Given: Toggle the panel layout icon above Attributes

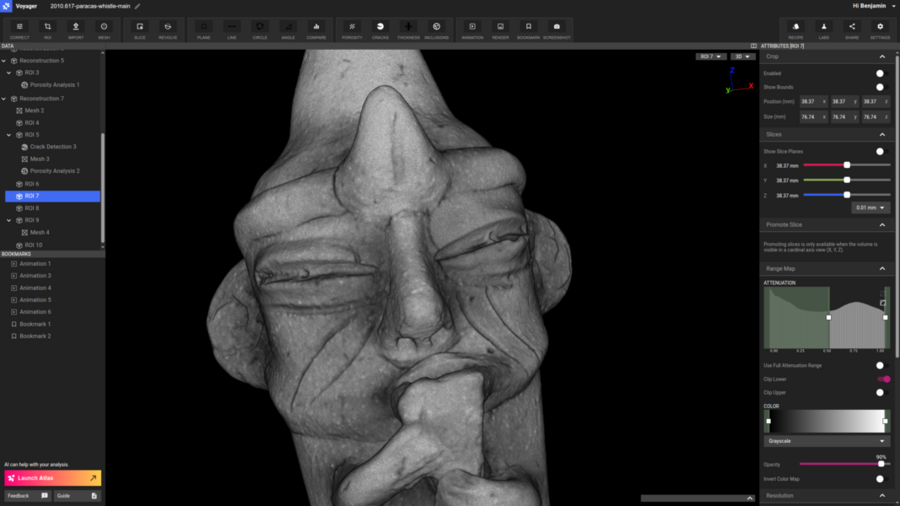Looking at the screenshot, I should [754, 46].
